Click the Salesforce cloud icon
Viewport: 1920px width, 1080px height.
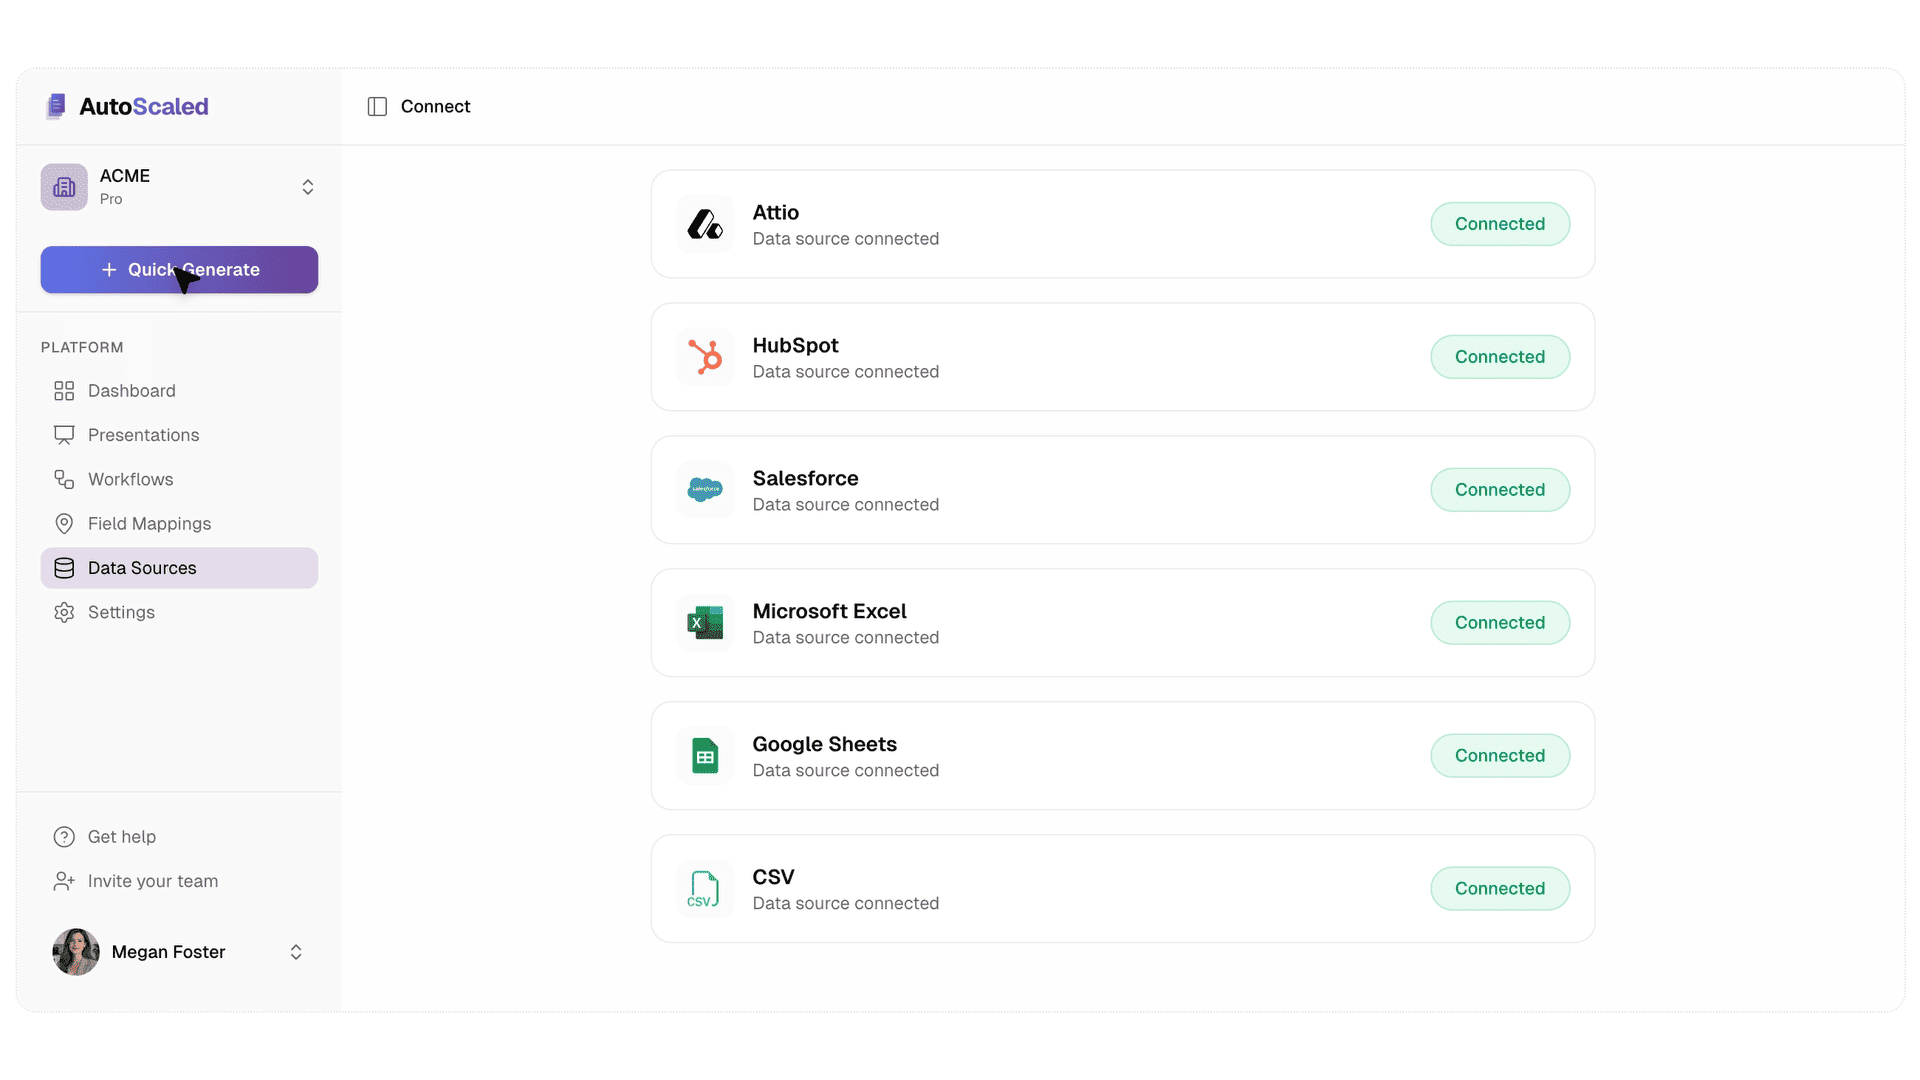(705, 490)
